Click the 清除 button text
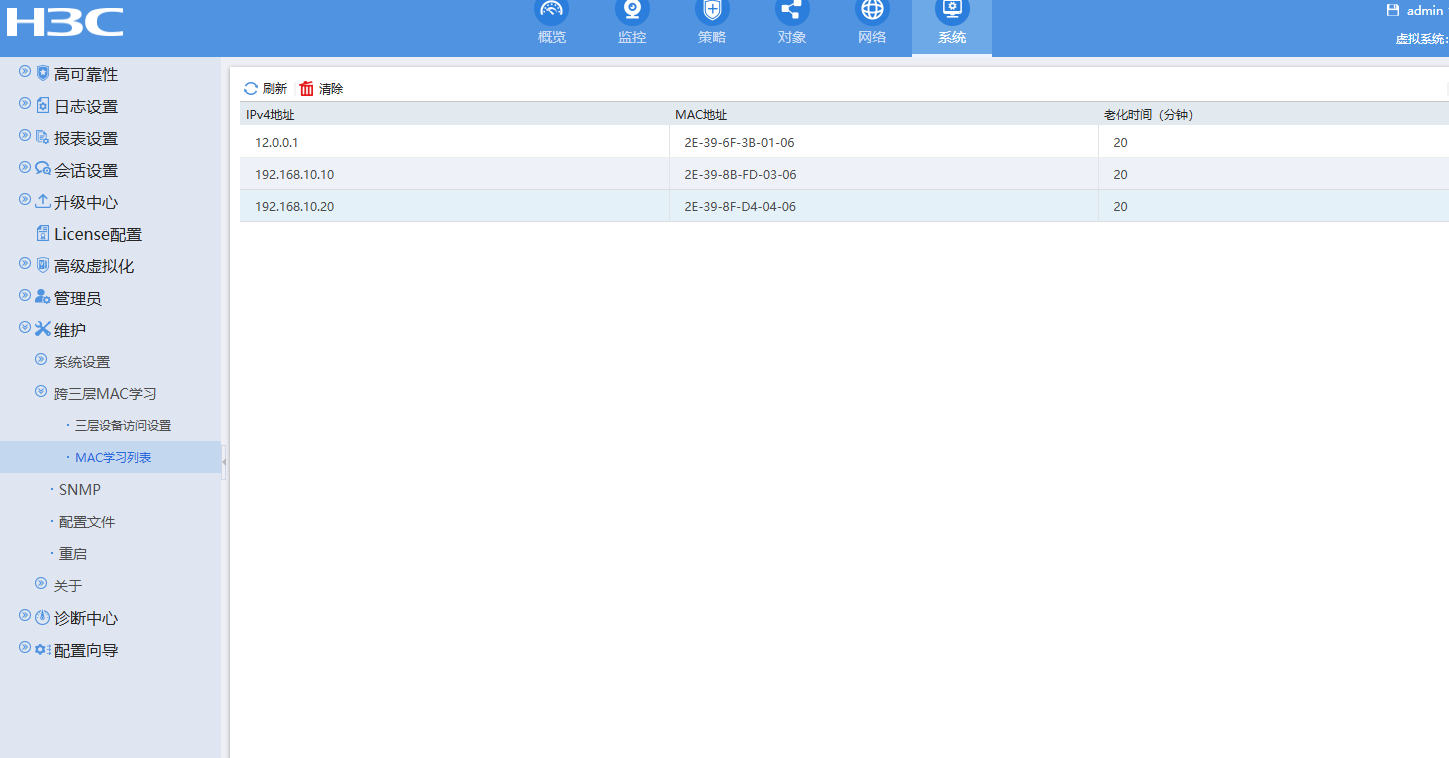The image size is (1449, 758). pos(331,89)
